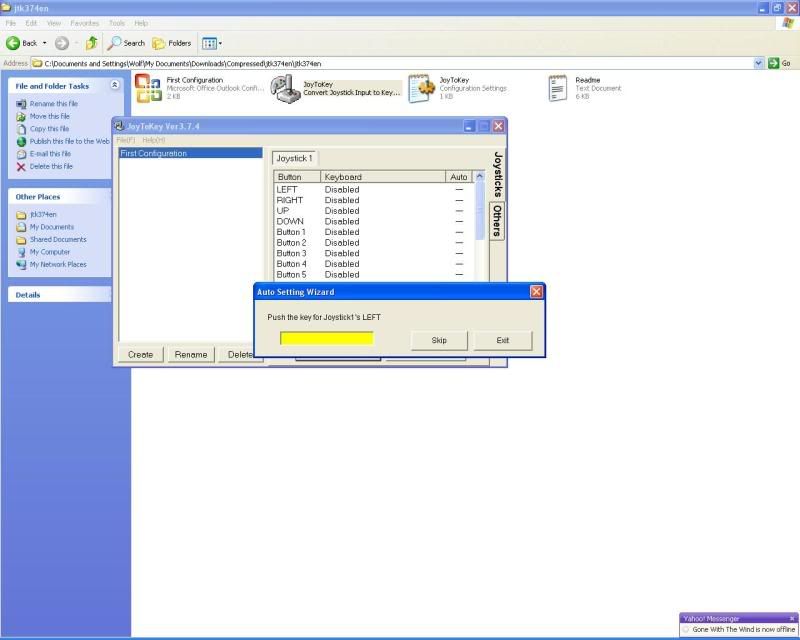Open the First Configuration Outlook file icon
Image resolution: width=800 pixels, height=640 pixels.
[149, 89]
